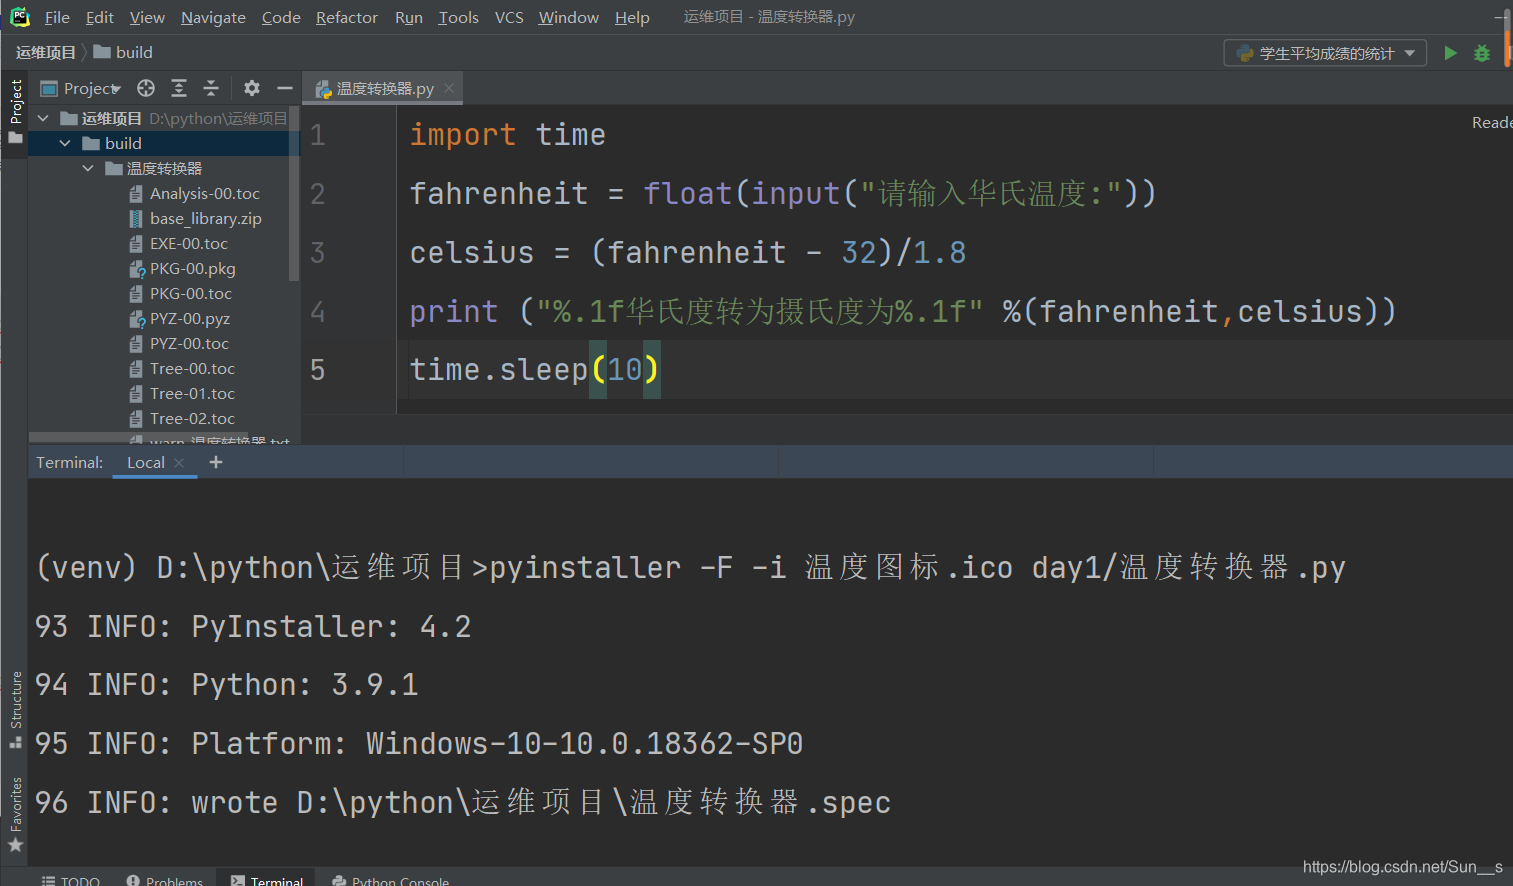Run the program with green play icon

pos(1450,53)
